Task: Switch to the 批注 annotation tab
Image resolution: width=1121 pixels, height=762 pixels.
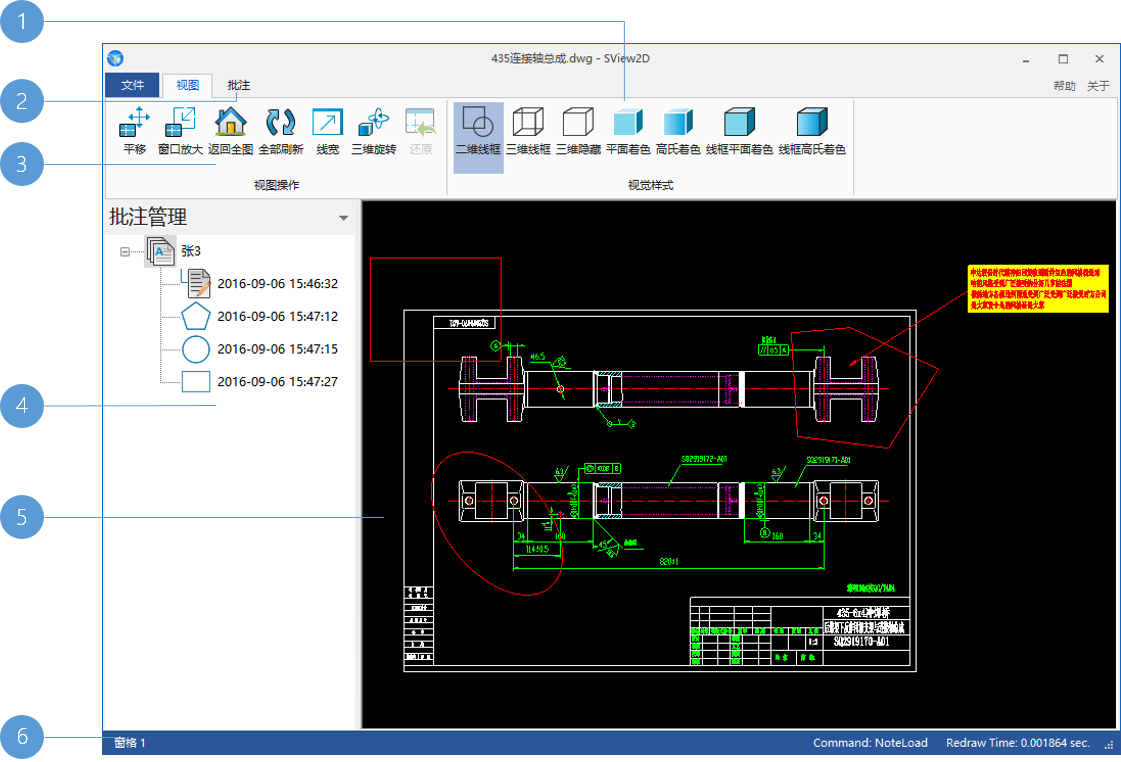Action: click(238, 86)
